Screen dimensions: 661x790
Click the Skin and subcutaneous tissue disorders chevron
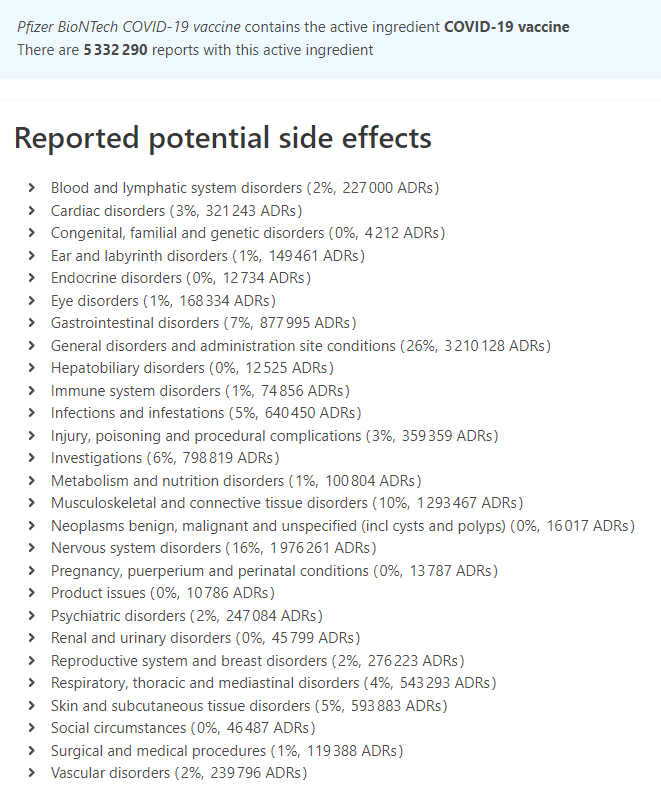point(32,706)
